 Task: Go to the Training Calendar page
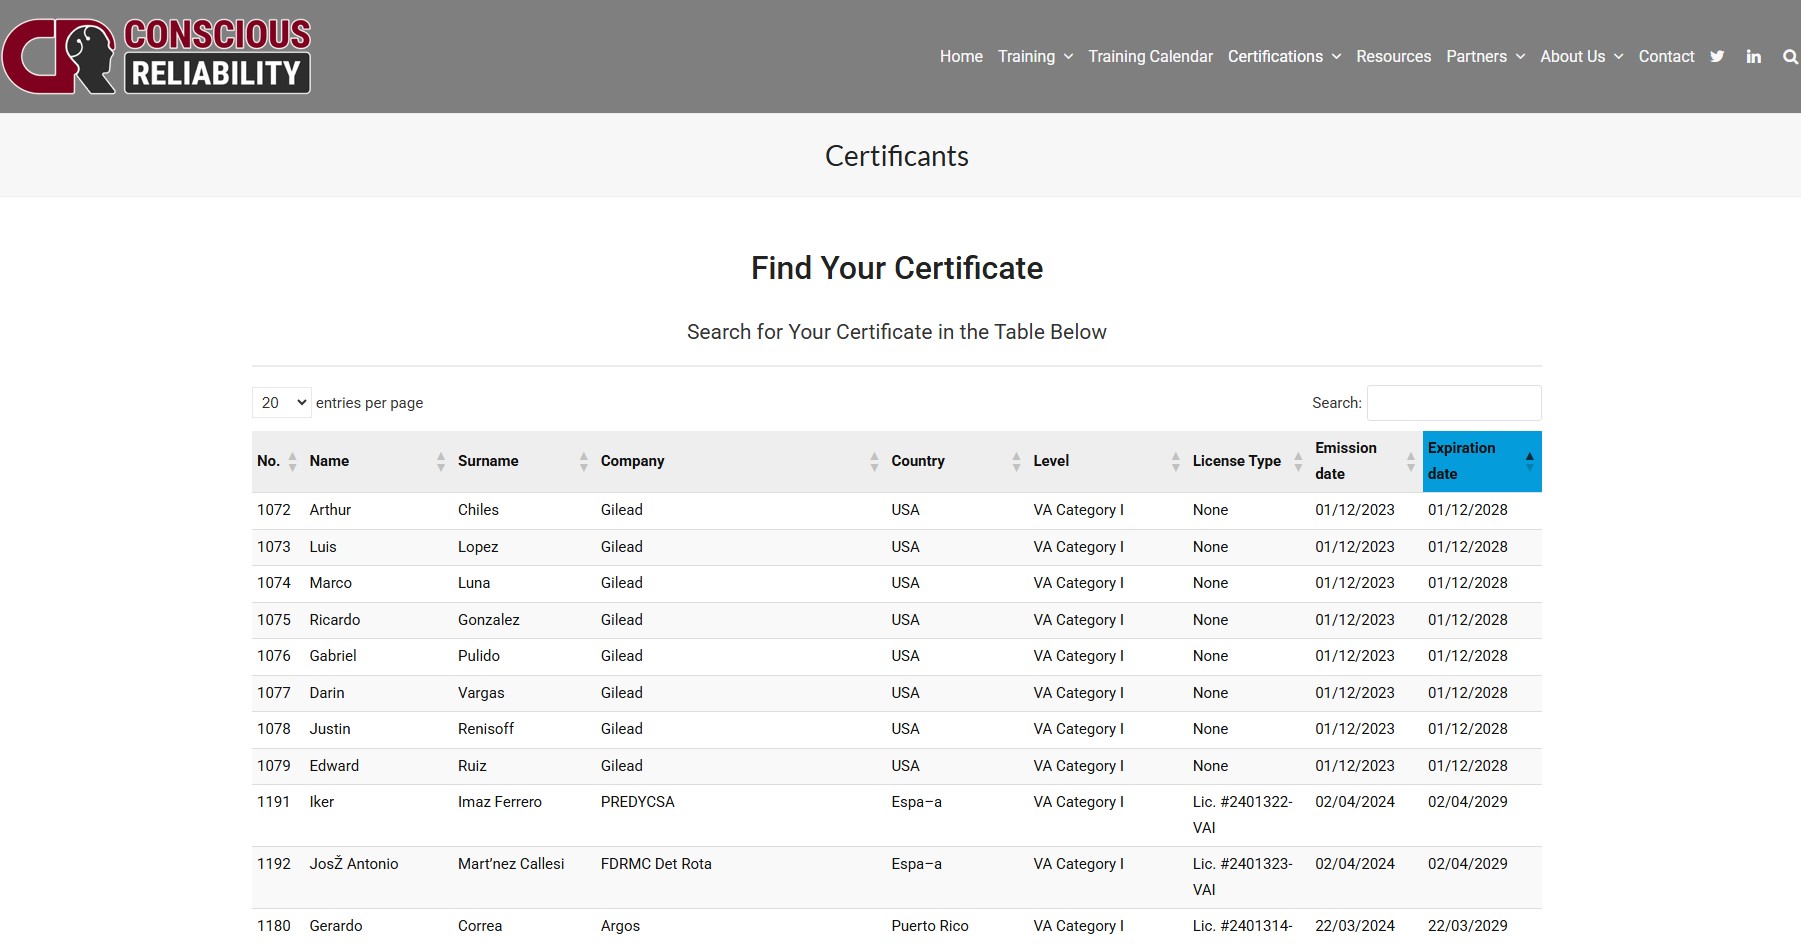point(1150,57)
